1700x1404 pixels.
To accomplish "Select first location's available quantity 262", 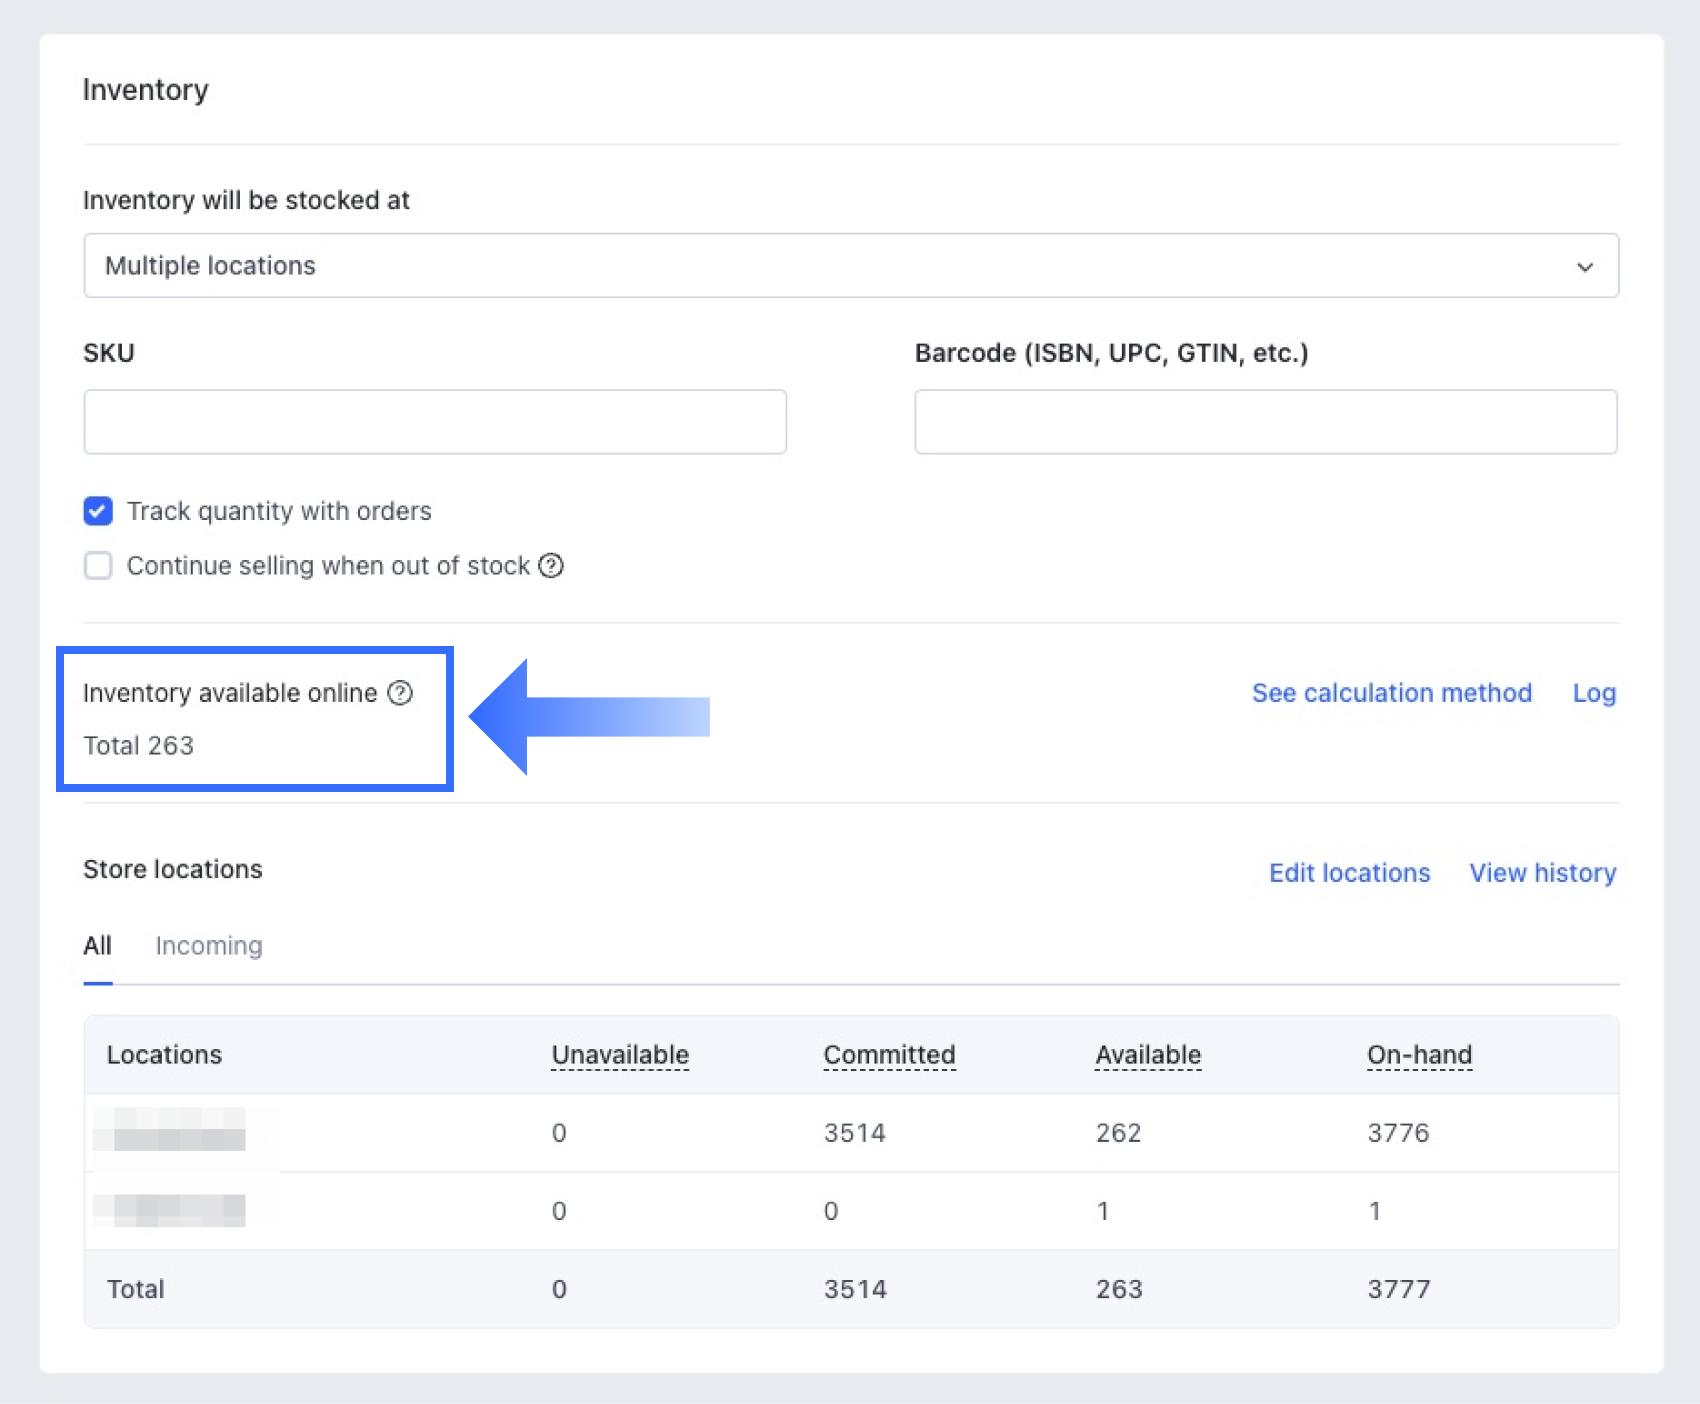I will coord(1118,1133).
